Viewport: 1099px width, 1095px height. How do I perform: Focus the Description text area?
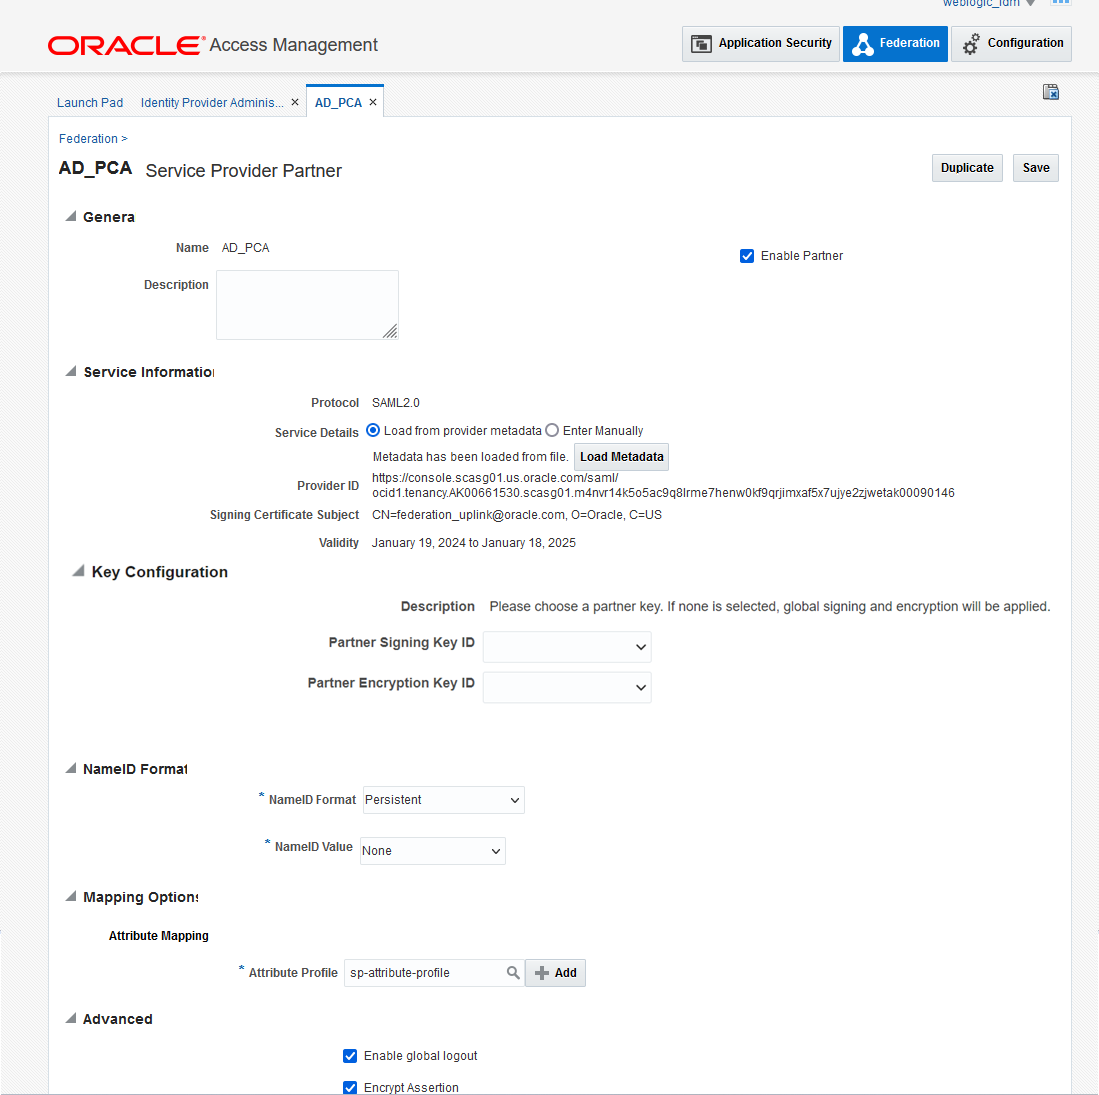pos(307,305)
